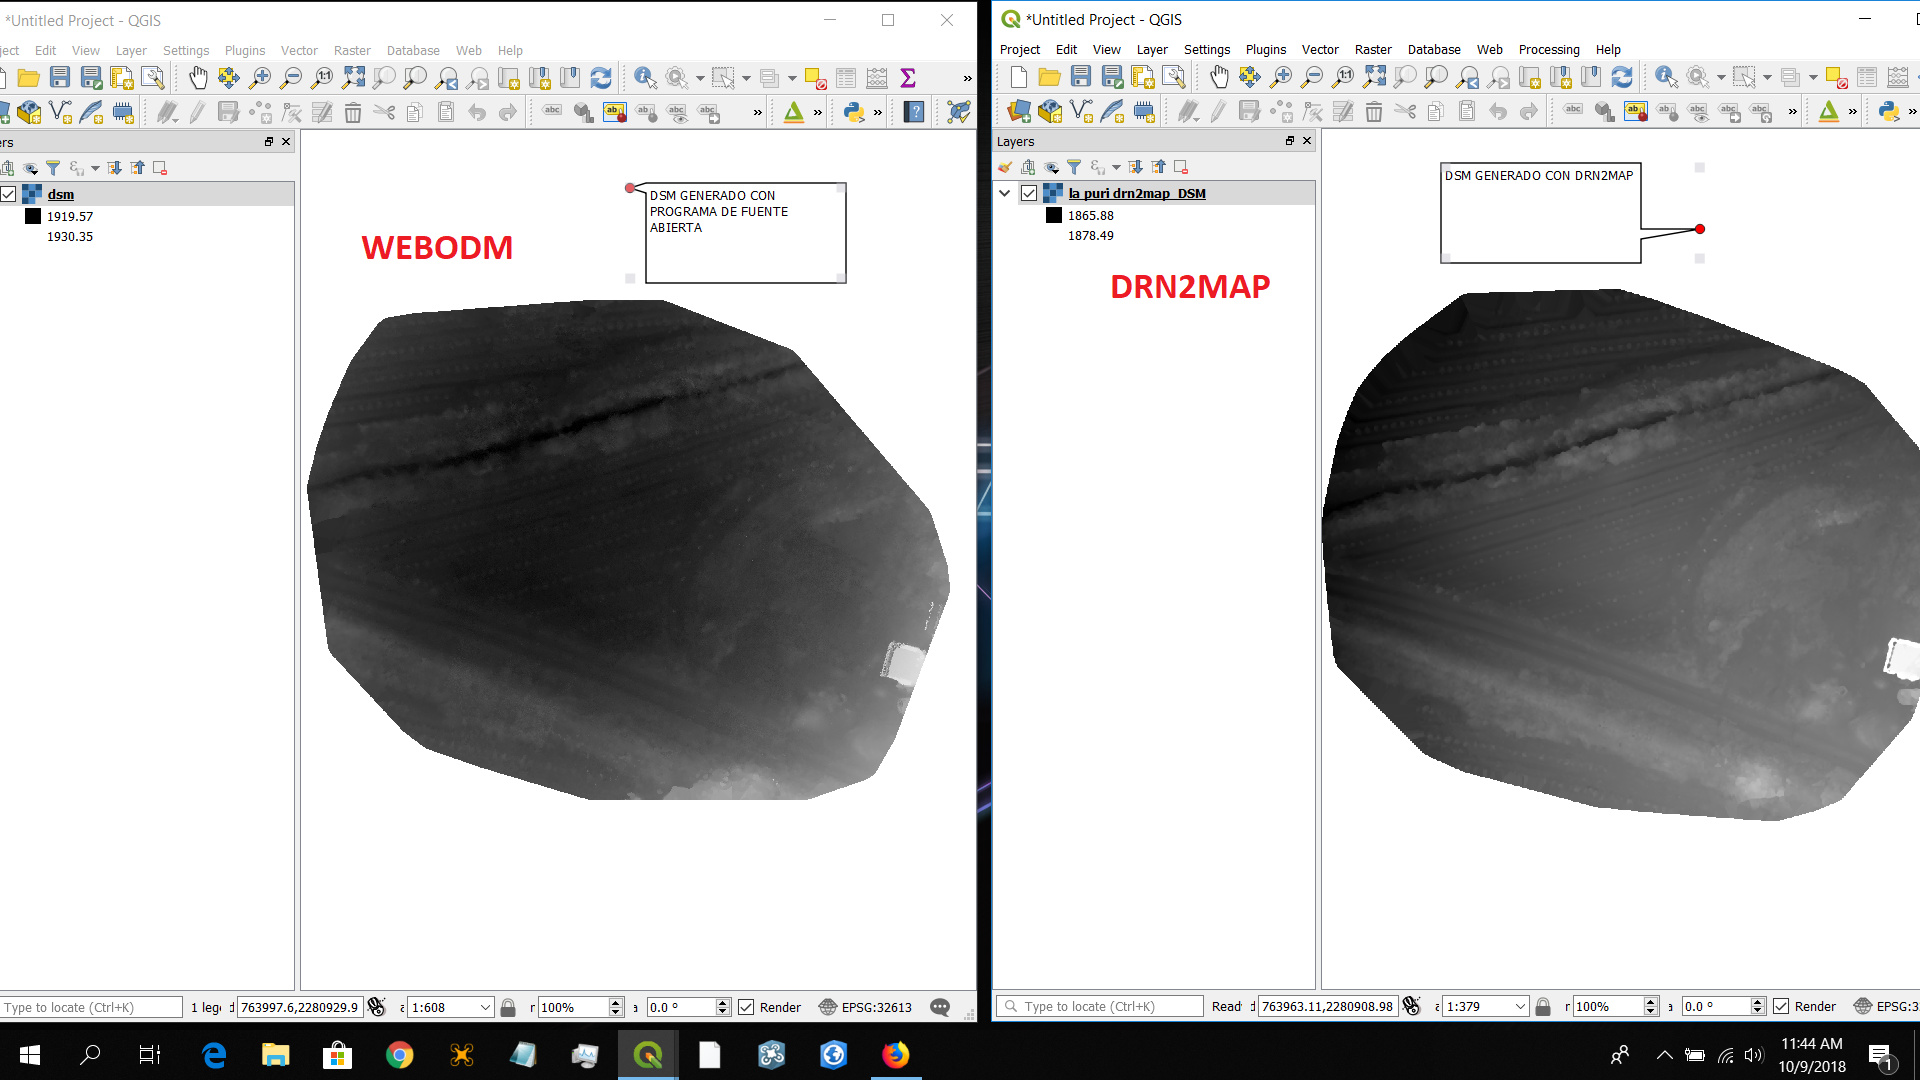
Task: Open the 1:379 scale dropdown
Action: coord(1518,1006)
